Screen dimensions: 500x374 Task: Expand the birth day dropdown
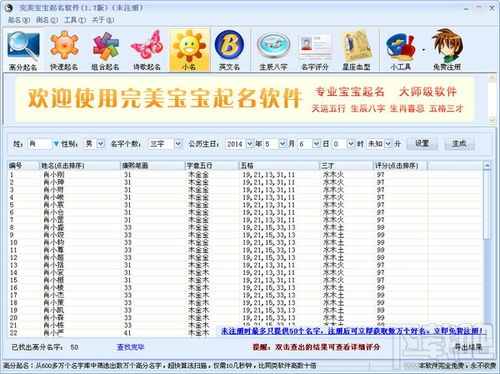pos(316,144)
